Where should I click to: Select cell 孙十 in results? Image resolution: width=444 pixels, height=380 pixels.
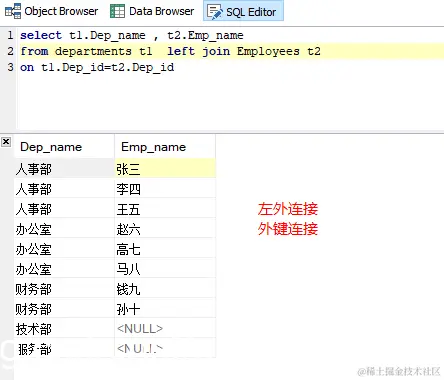point(165,308)
